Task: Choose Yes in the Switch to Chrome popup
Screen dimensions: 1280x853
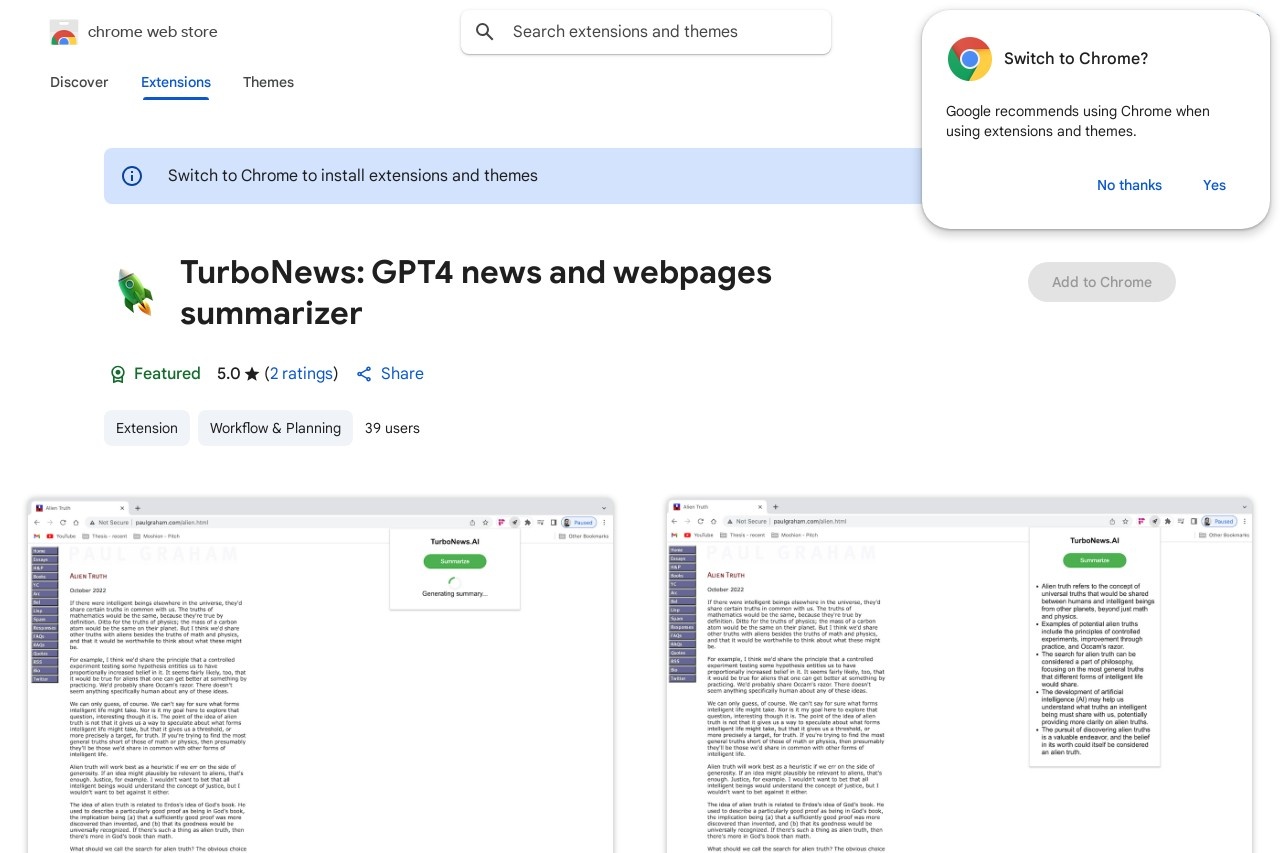Action: pos(1214,185)
